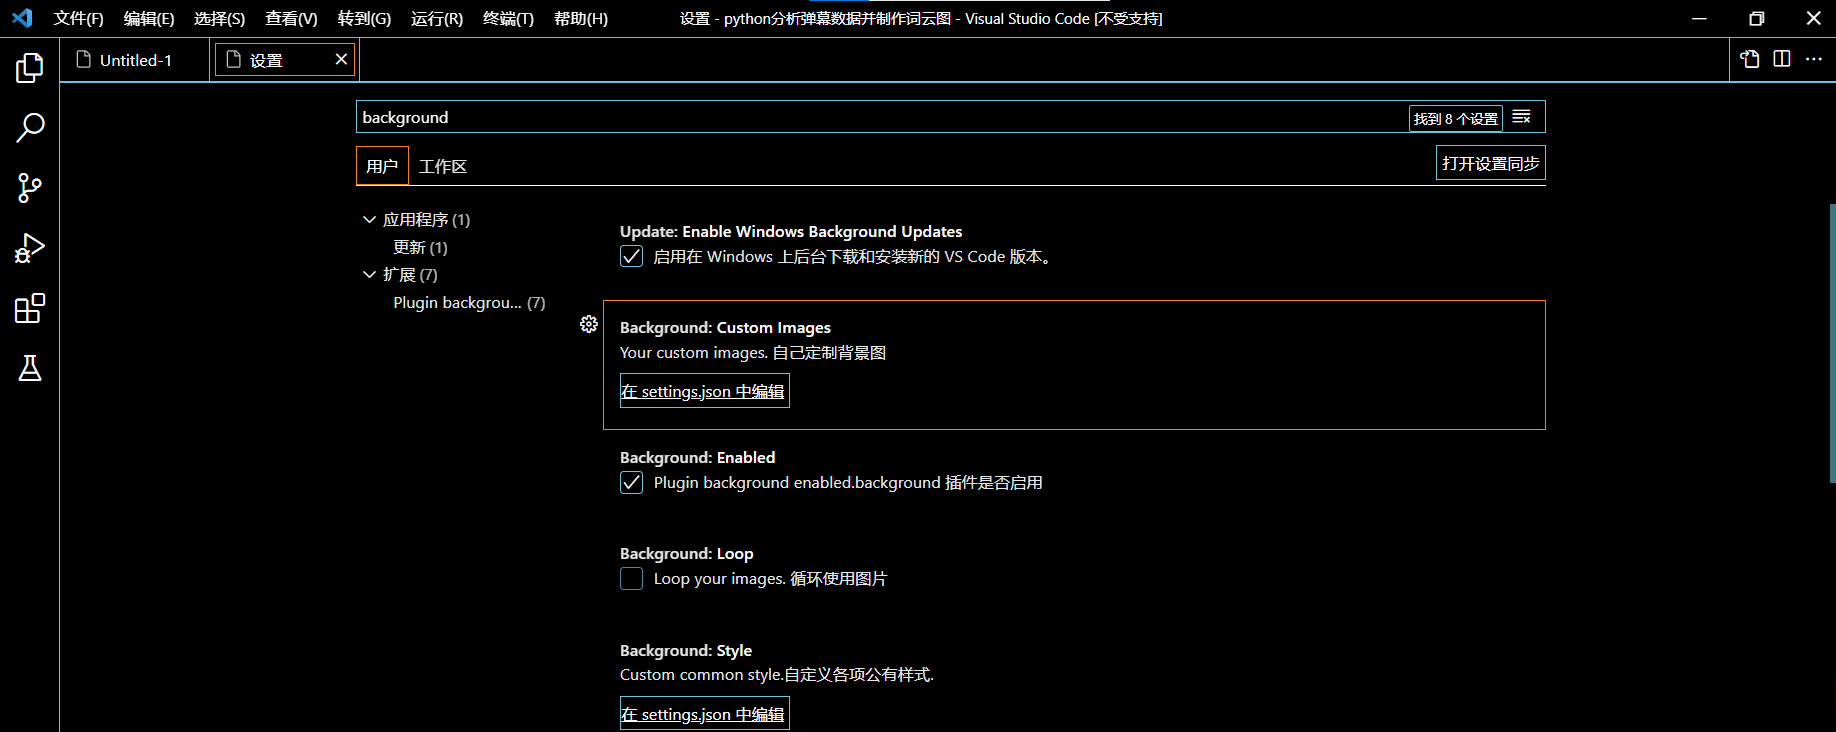Screen dimensions: 1836x732
Task: Open editor More Actions ellipsis
Action: [1814, 59]
